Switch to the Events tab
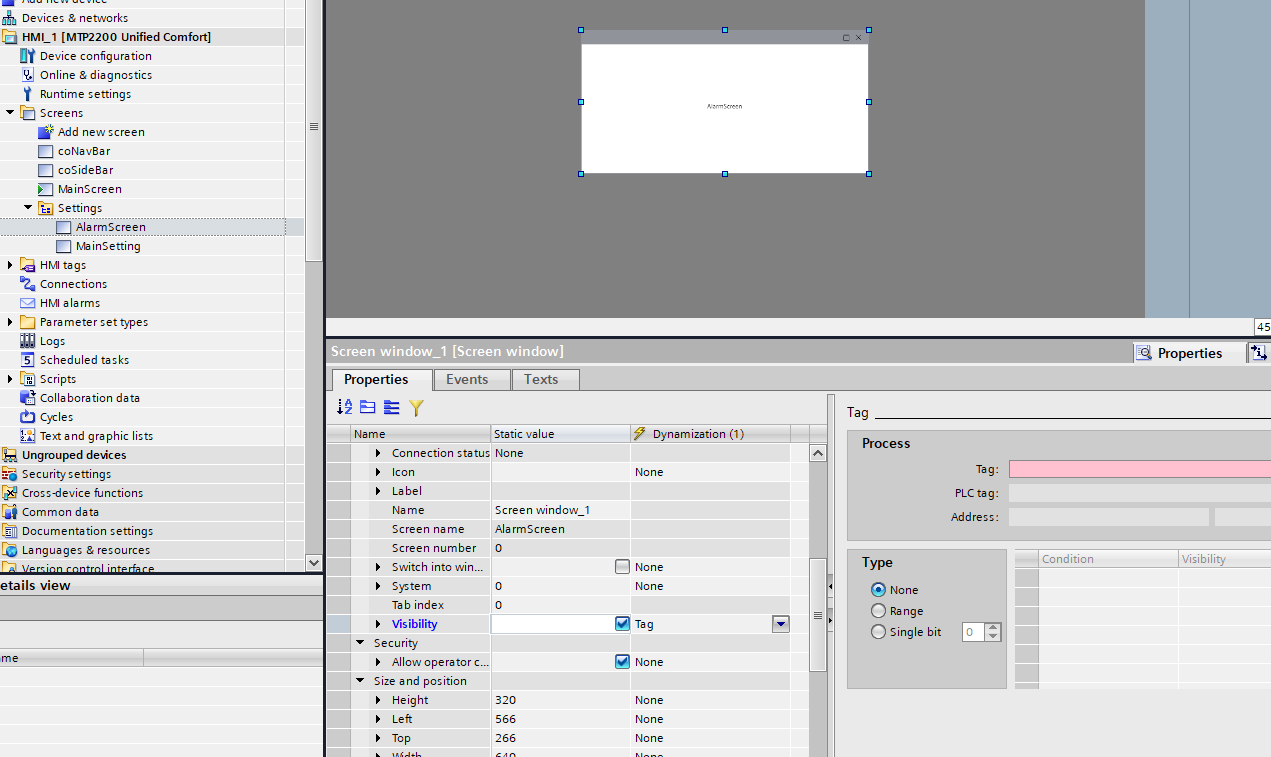 coord(467,380)
